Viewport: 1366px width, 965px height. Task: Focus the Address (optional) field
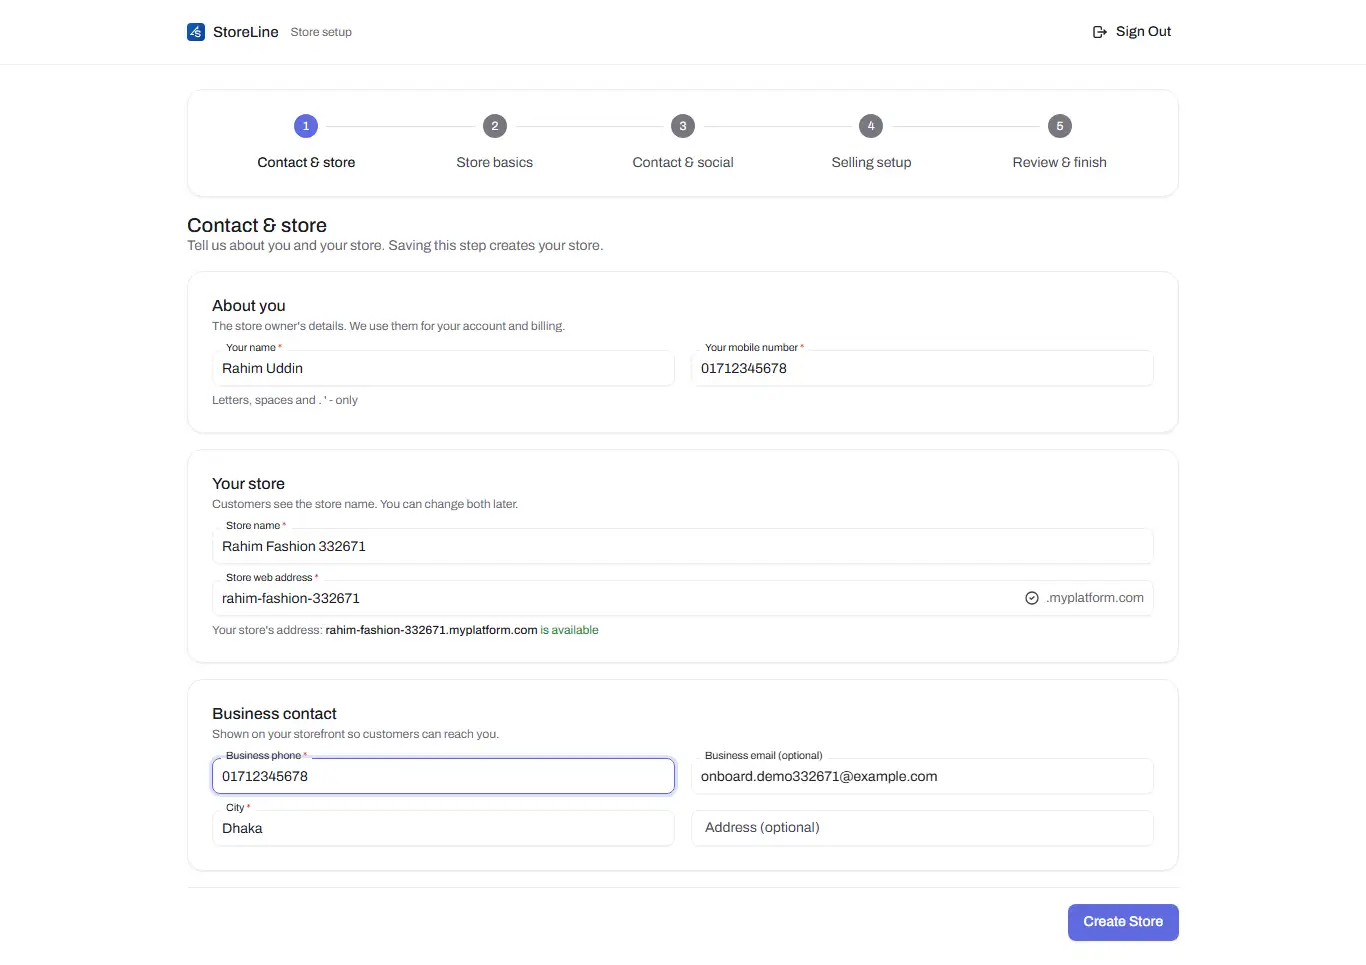click(x=922, y=828)
